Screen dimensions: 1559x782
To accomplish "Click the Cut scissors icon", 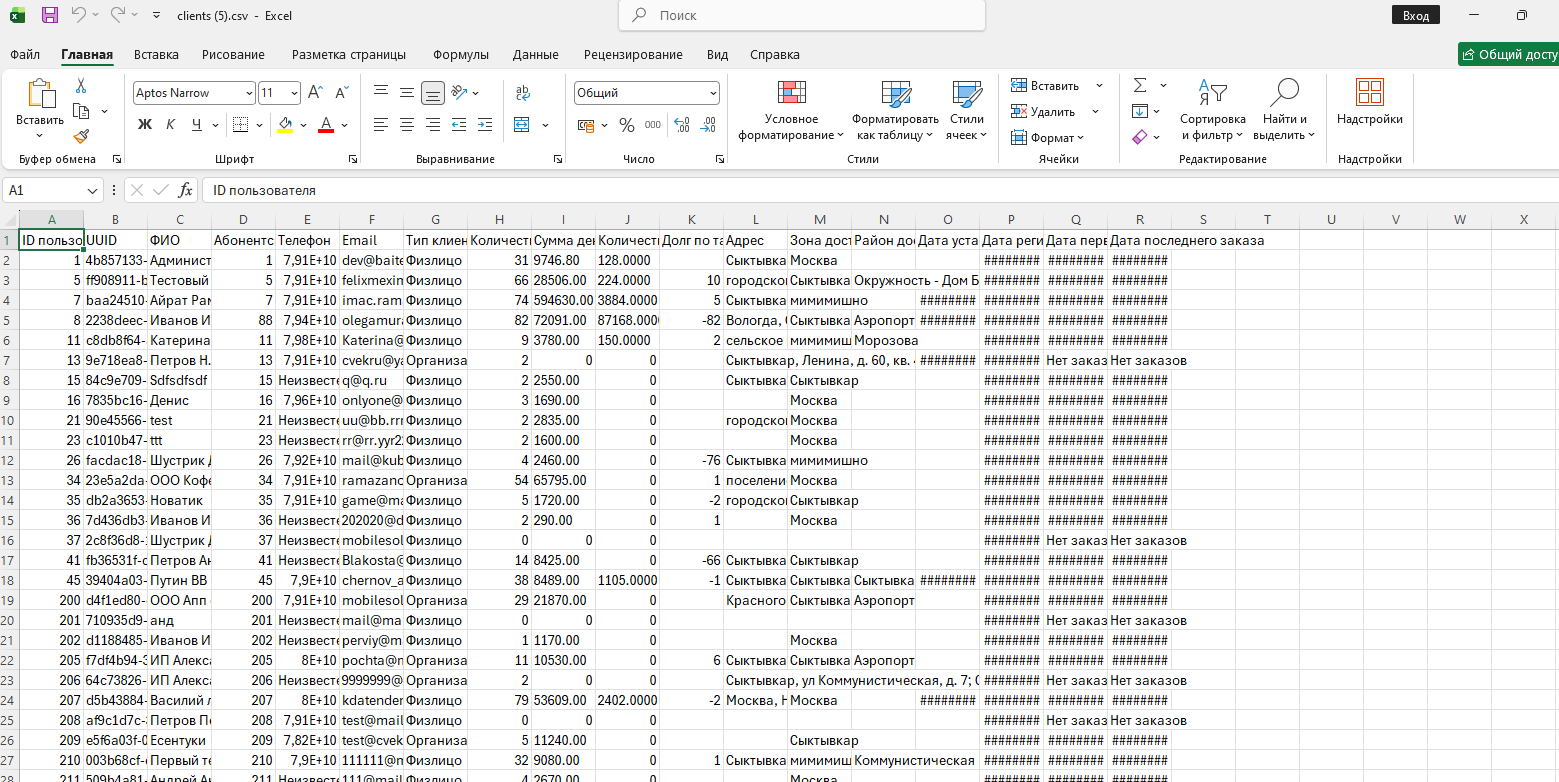I will coord(81,86).
